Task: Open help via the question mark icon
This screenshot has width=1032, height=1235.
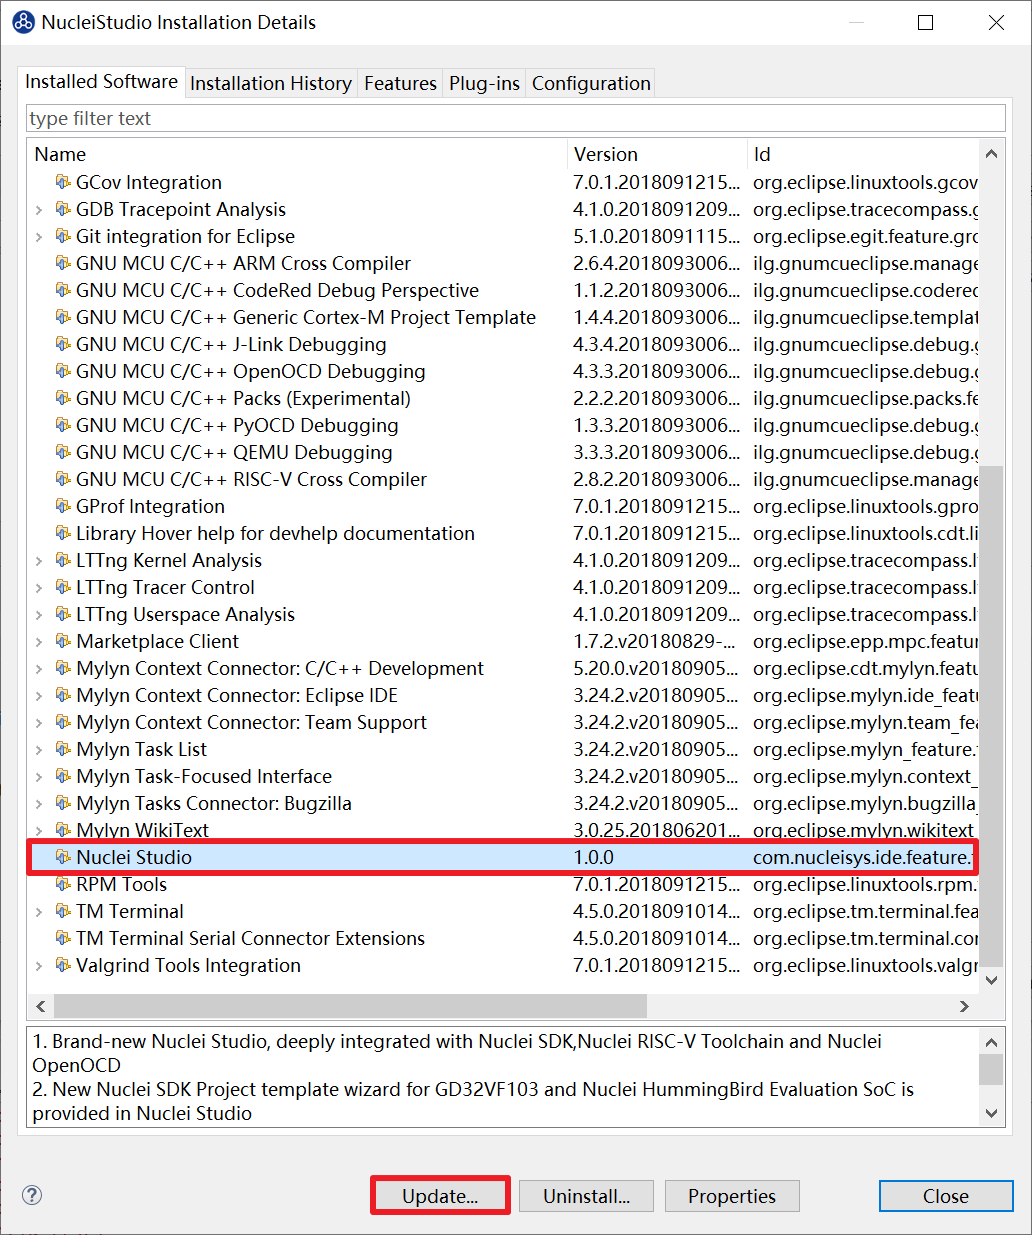Action: (32, 1195)
